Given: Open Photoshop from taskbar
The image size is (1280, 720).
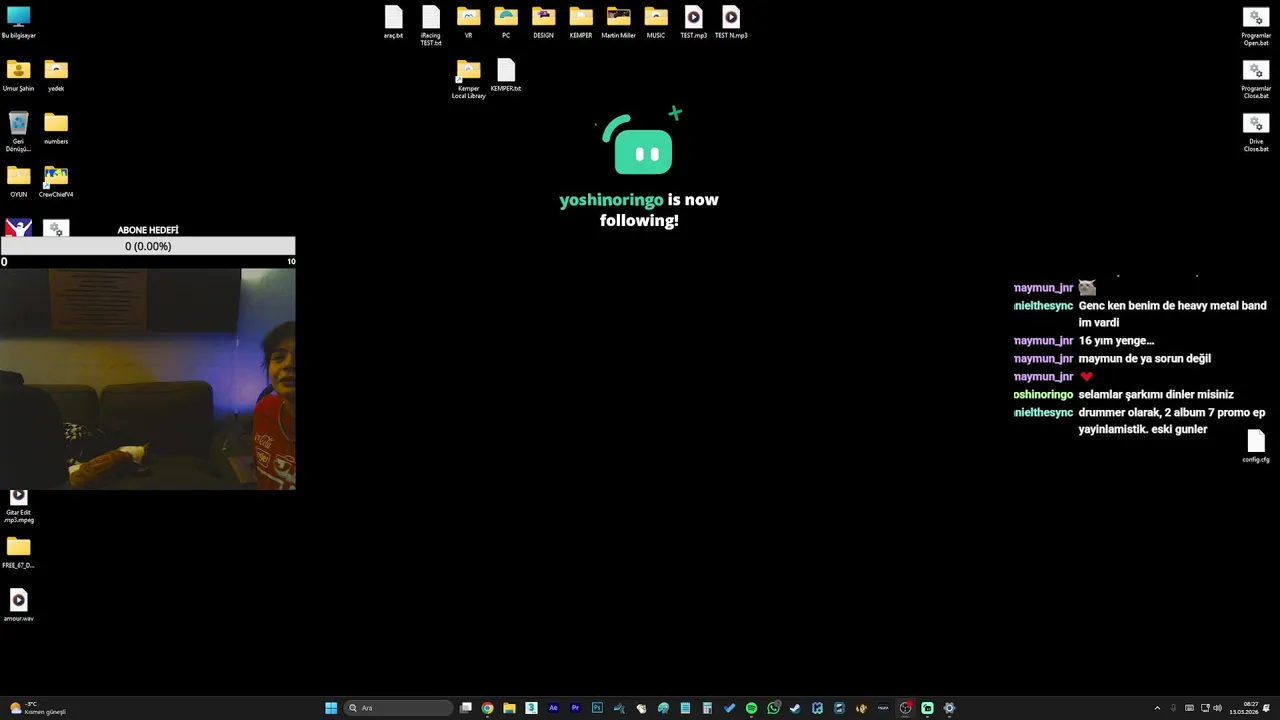Looking at the screenshot, I should pyautogui.click(x=597, y=708).
